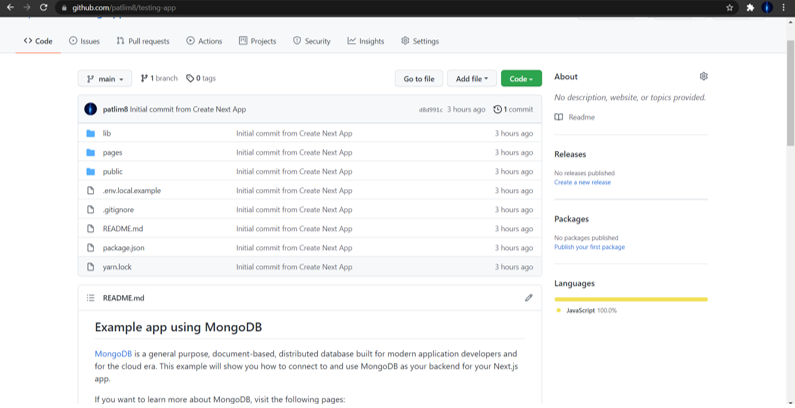Open the Packages heading
Image resolution: width=795 pixels, height=408 pixels.
pyautogui.click(x=571, y=219)
